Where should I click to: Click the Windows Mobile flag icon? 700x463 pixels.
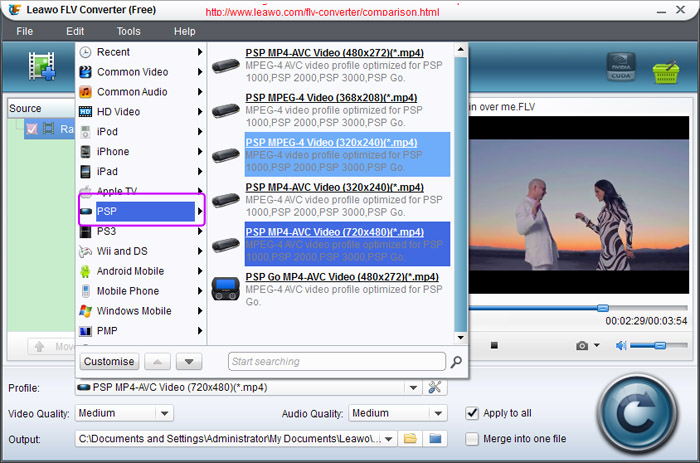coord(85,311)
